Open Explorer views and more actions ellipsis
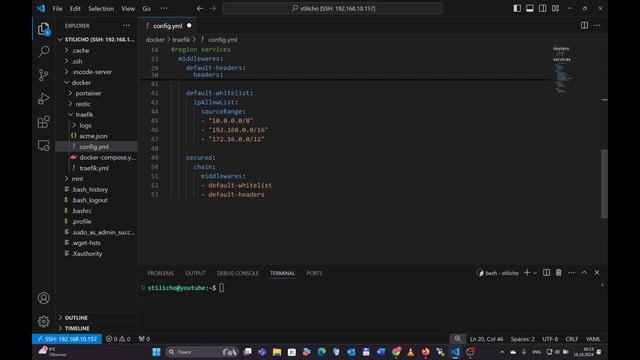The width and height of the screenshot is (640, 360). pyautogui.click(x=126, y=25)
